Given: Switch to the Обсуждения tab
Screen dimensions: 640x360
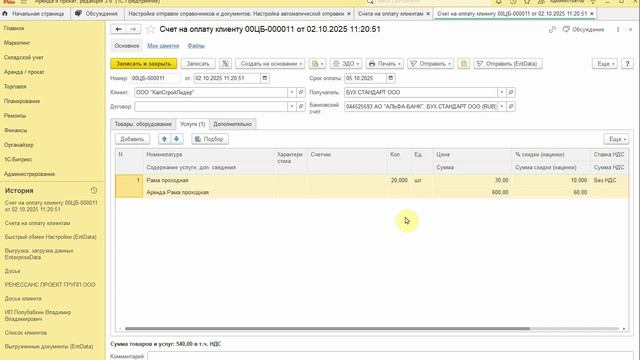Looking at the screenshot, I should (97, 13).
